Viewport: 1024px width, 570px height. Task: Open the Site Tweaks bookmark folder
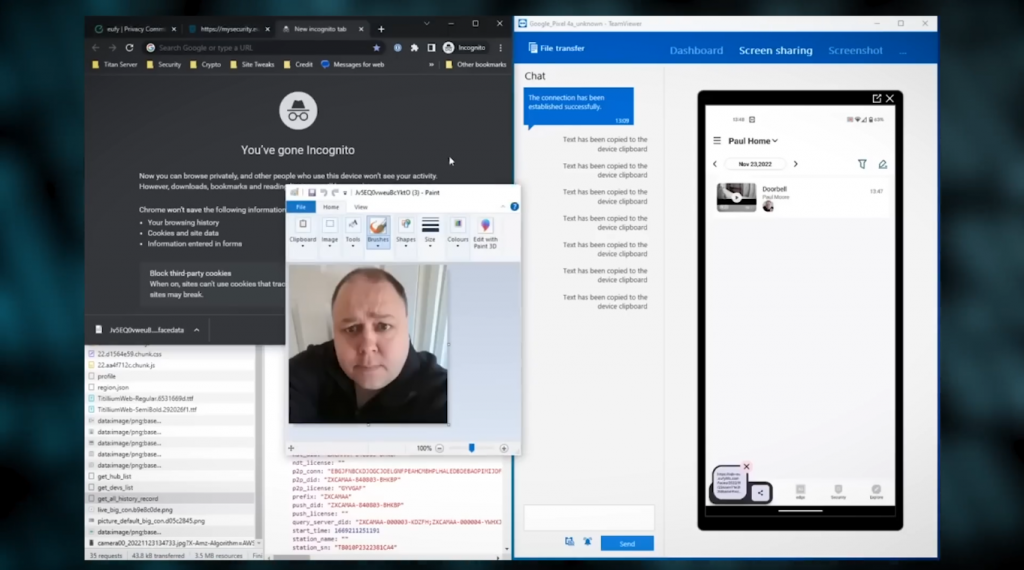click(252, 65)
